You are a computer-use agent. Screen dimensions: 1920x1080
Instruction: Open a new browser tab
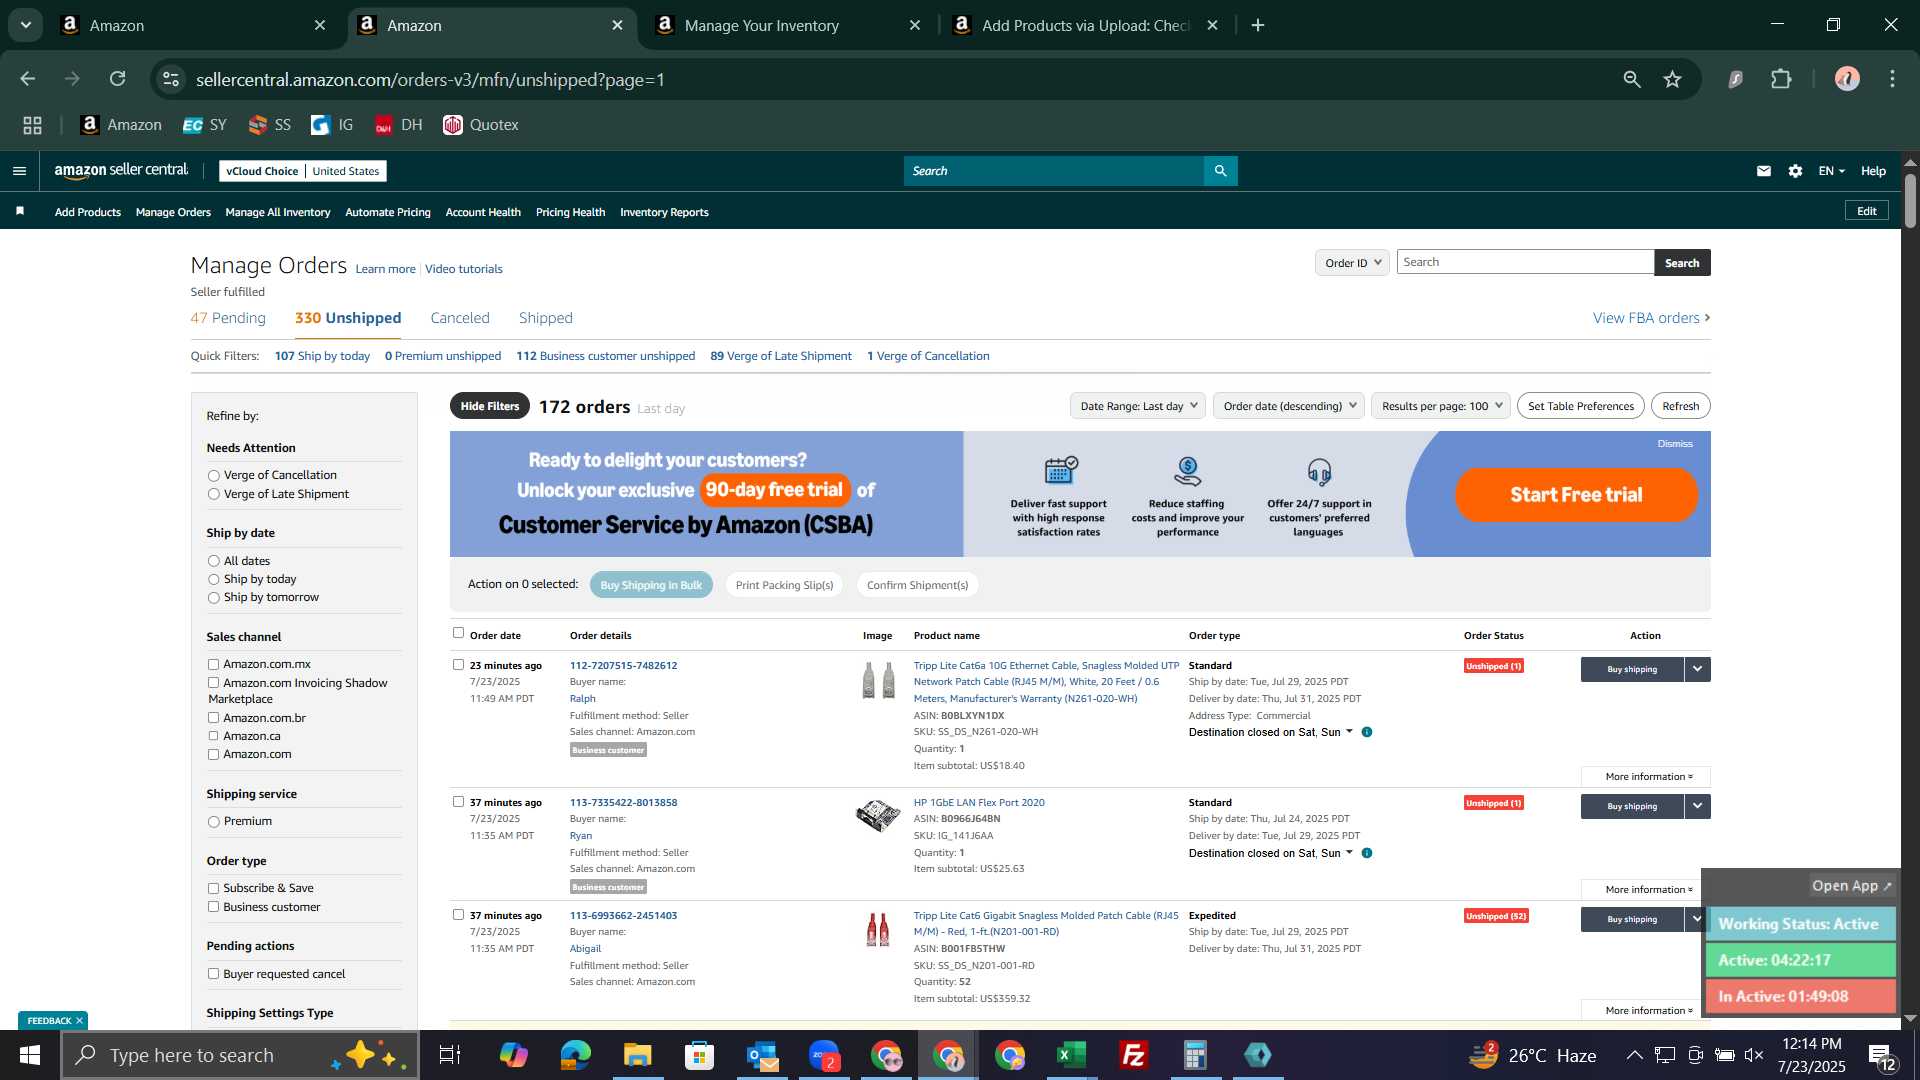(x=1258, y=25)
